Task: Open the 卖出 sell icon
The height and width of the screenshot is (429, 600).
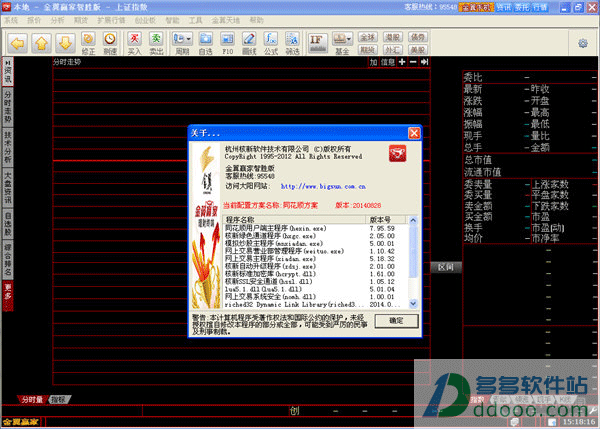Action: (x=156, y=43)
